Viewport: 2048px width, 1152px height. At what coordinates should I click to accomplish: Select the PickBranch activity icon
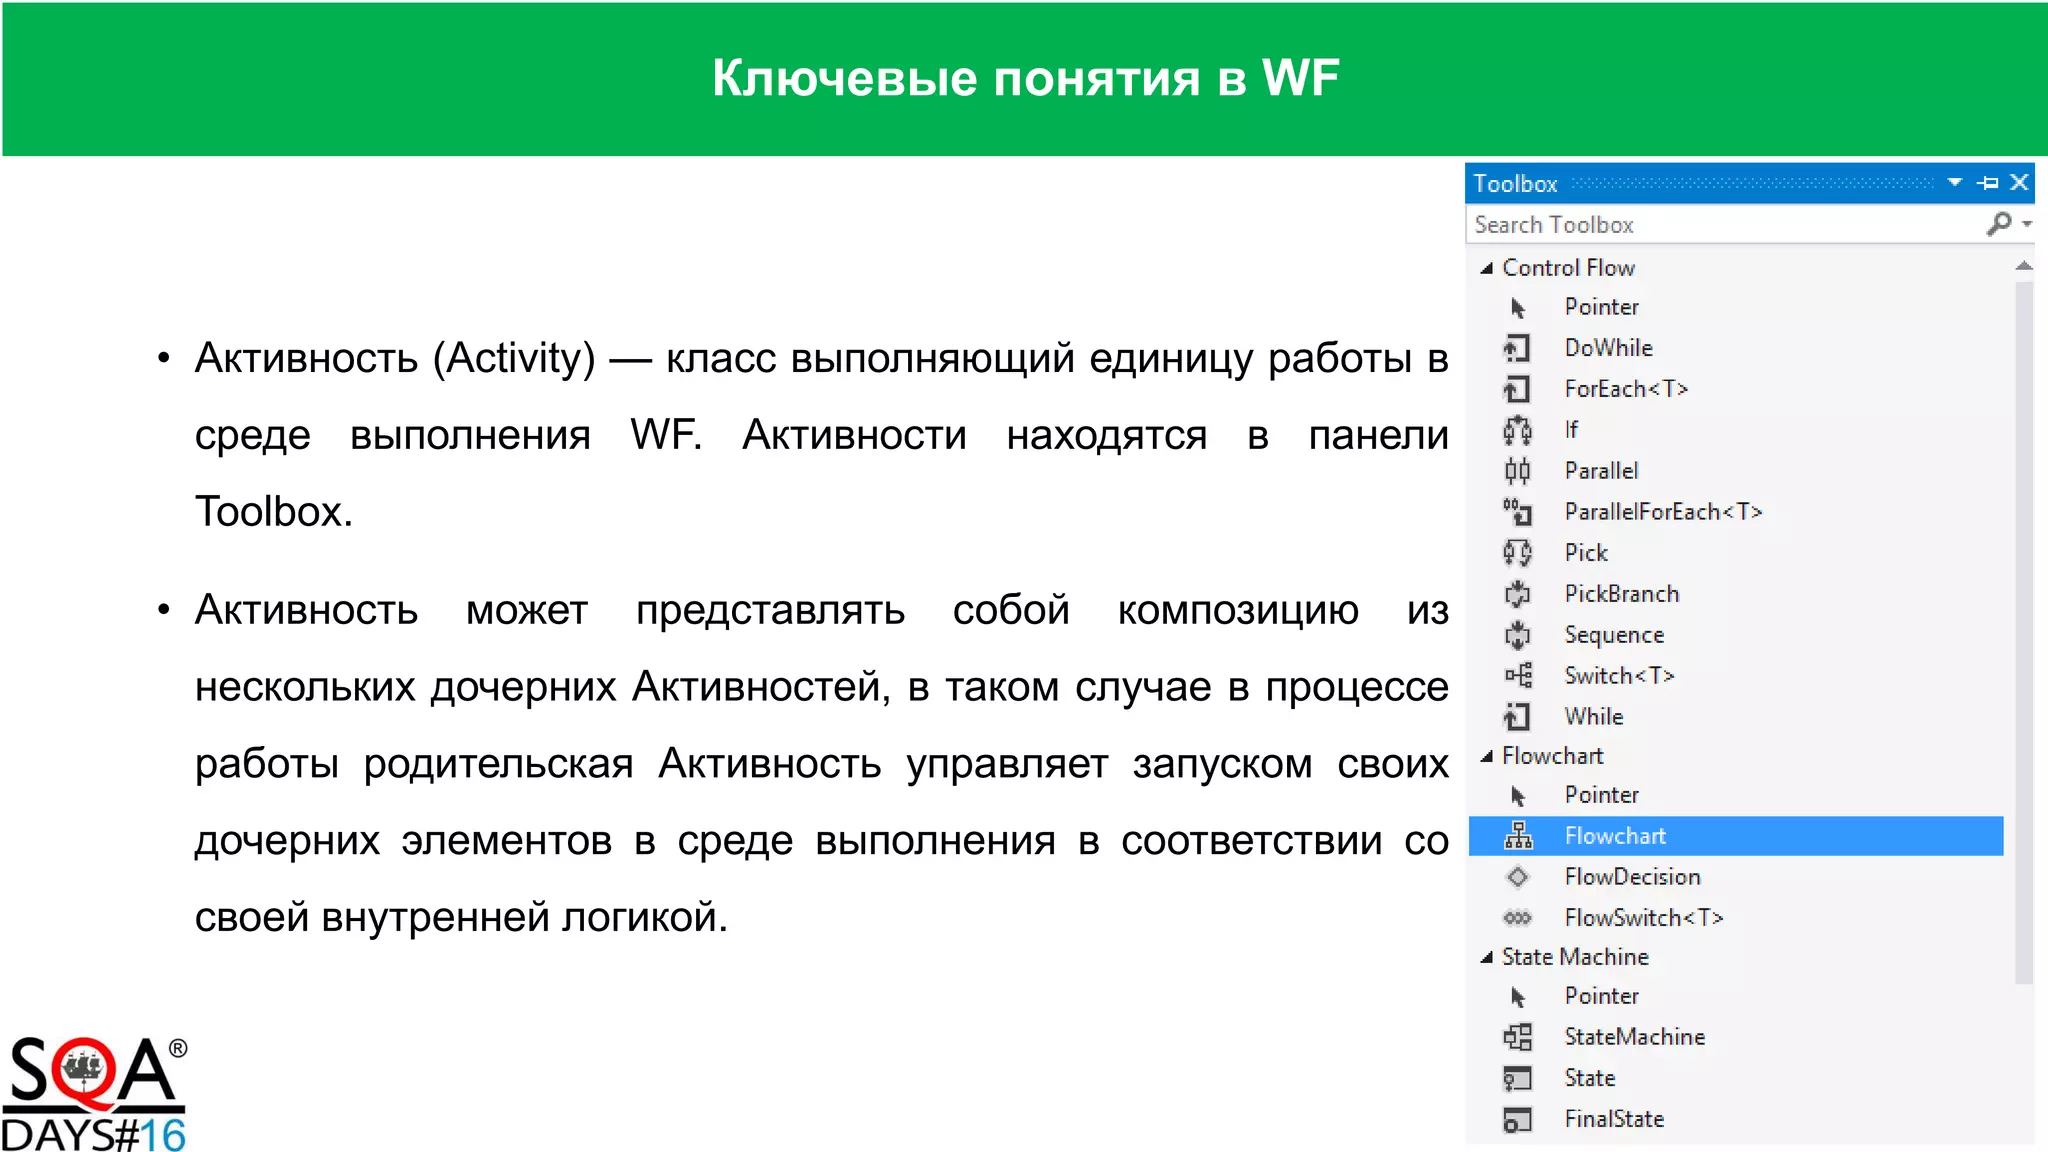[1517, 594]
